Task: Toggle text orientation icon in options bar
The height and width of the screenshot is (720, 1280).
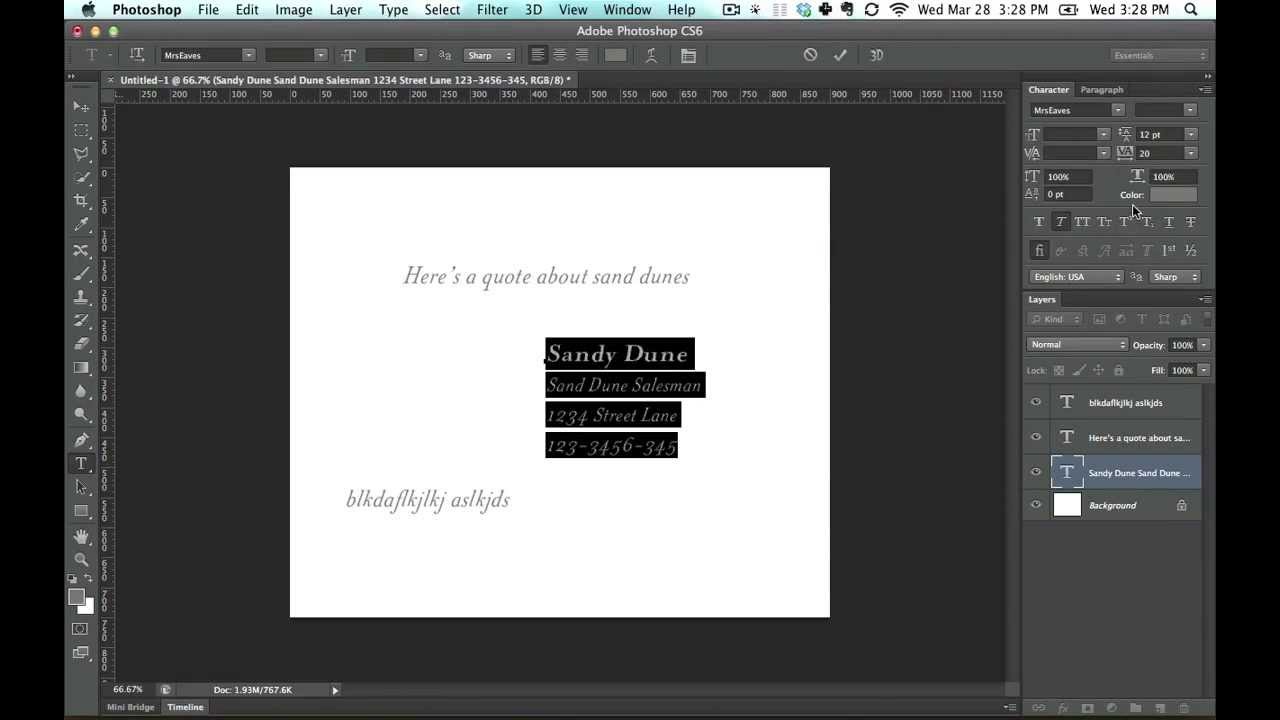Action: [137, 55]
